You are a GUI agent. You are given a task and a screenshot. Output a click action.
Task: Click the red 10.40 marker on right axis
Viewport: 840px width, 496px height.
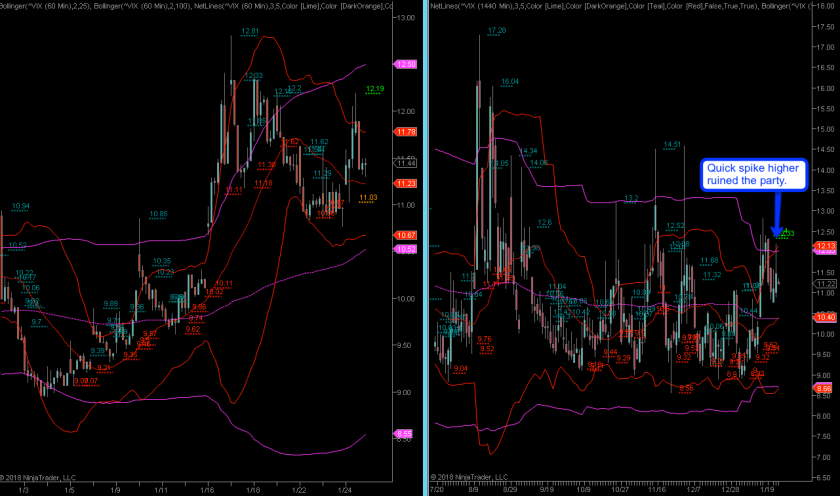(x=824, y=317)
